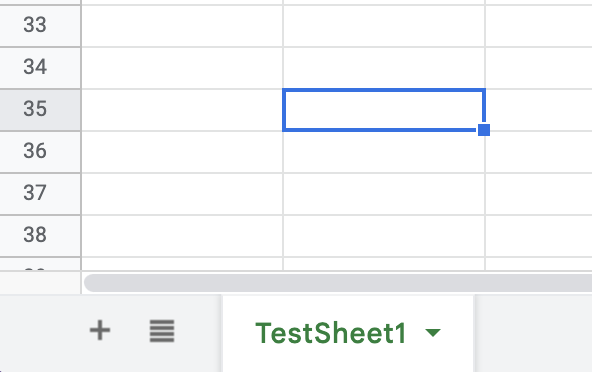Select row 38 via its header
592x372 pixels.
tap(40, 236)
